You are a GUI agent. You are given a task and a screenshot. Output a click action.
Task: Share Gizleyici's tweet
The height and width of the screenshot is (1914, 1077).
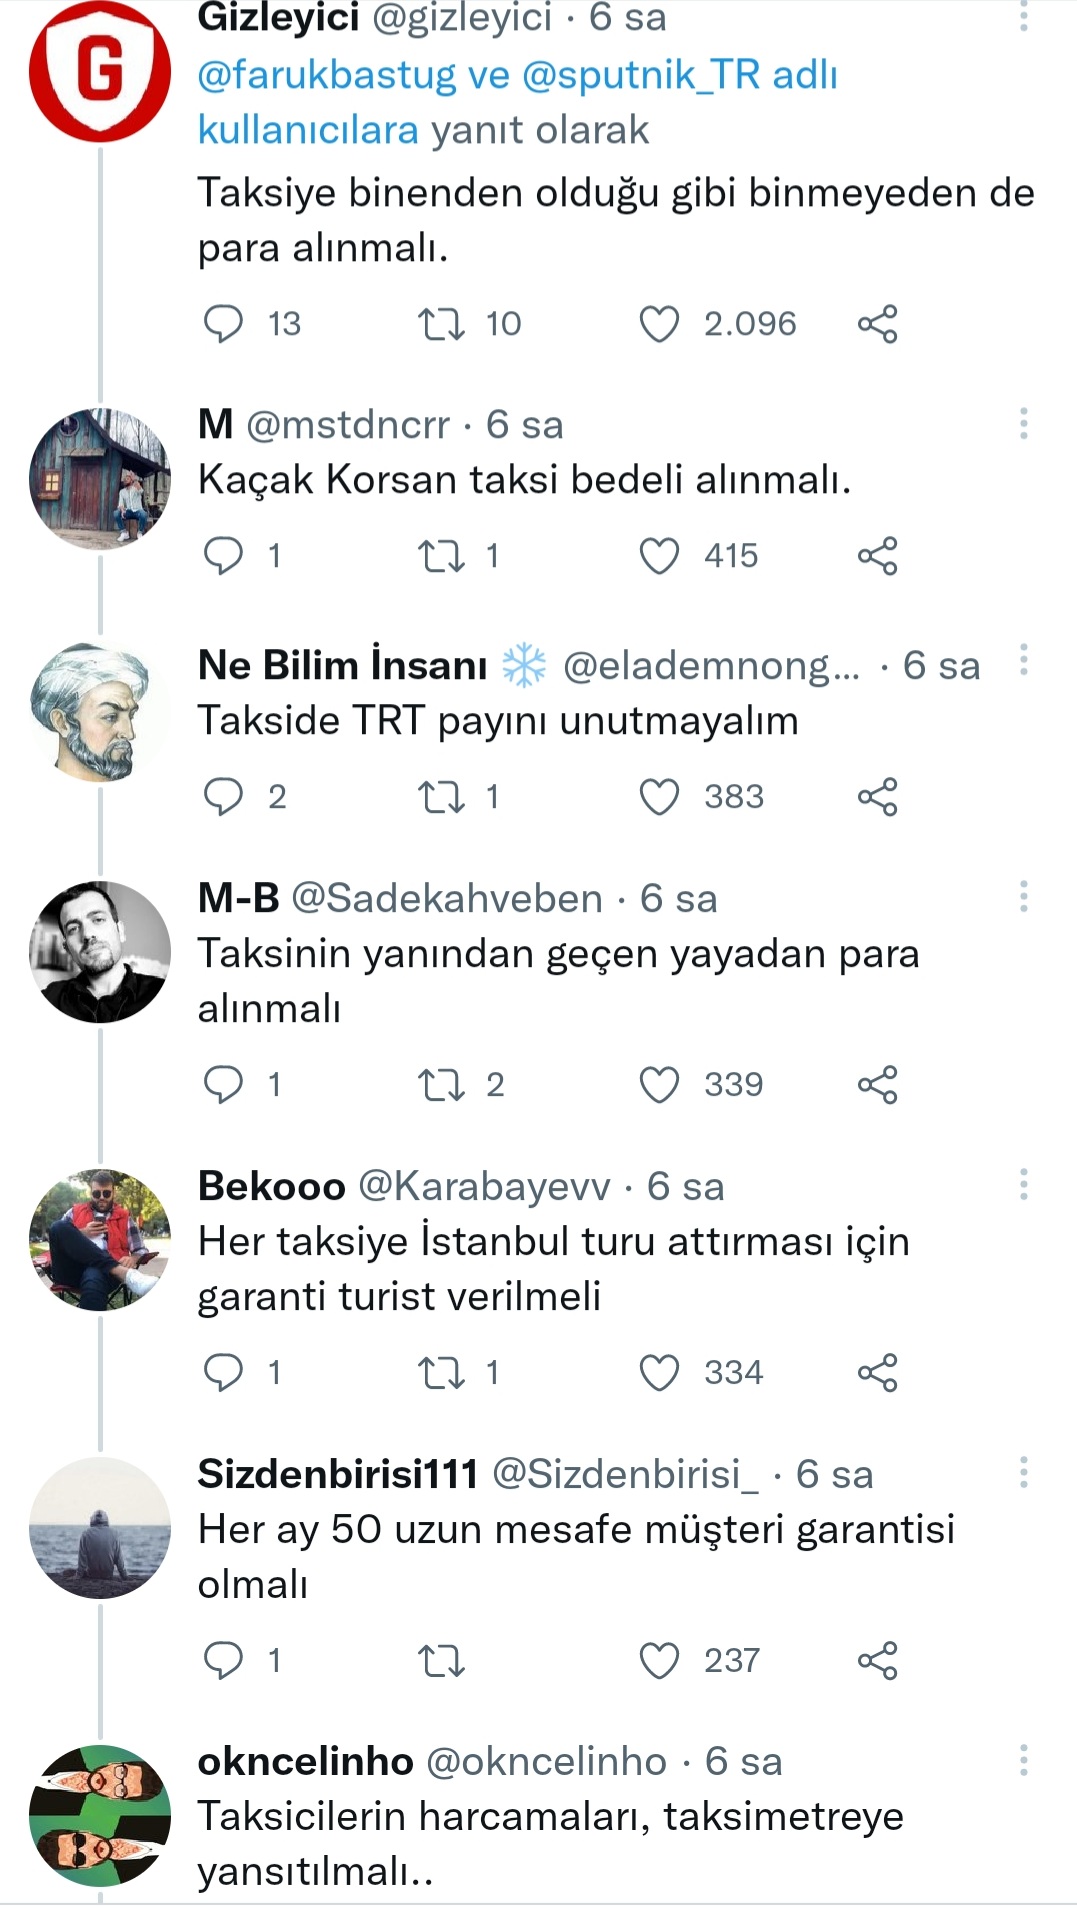877,324
